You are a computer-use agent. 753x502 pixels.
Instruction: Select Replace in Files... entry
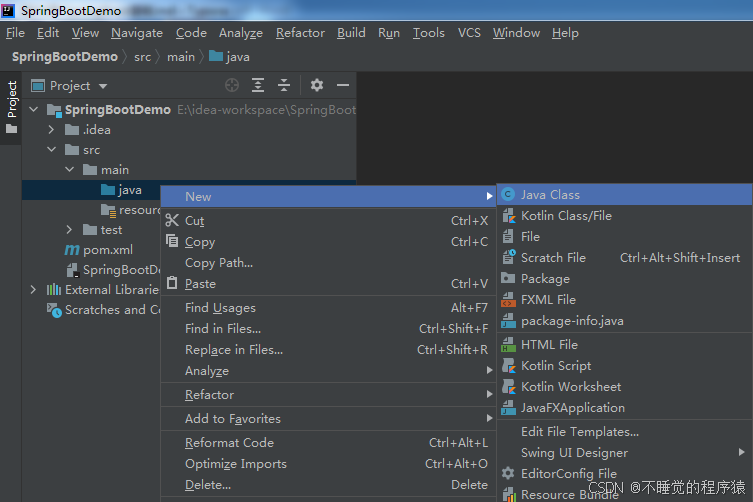tap(328, 350)
